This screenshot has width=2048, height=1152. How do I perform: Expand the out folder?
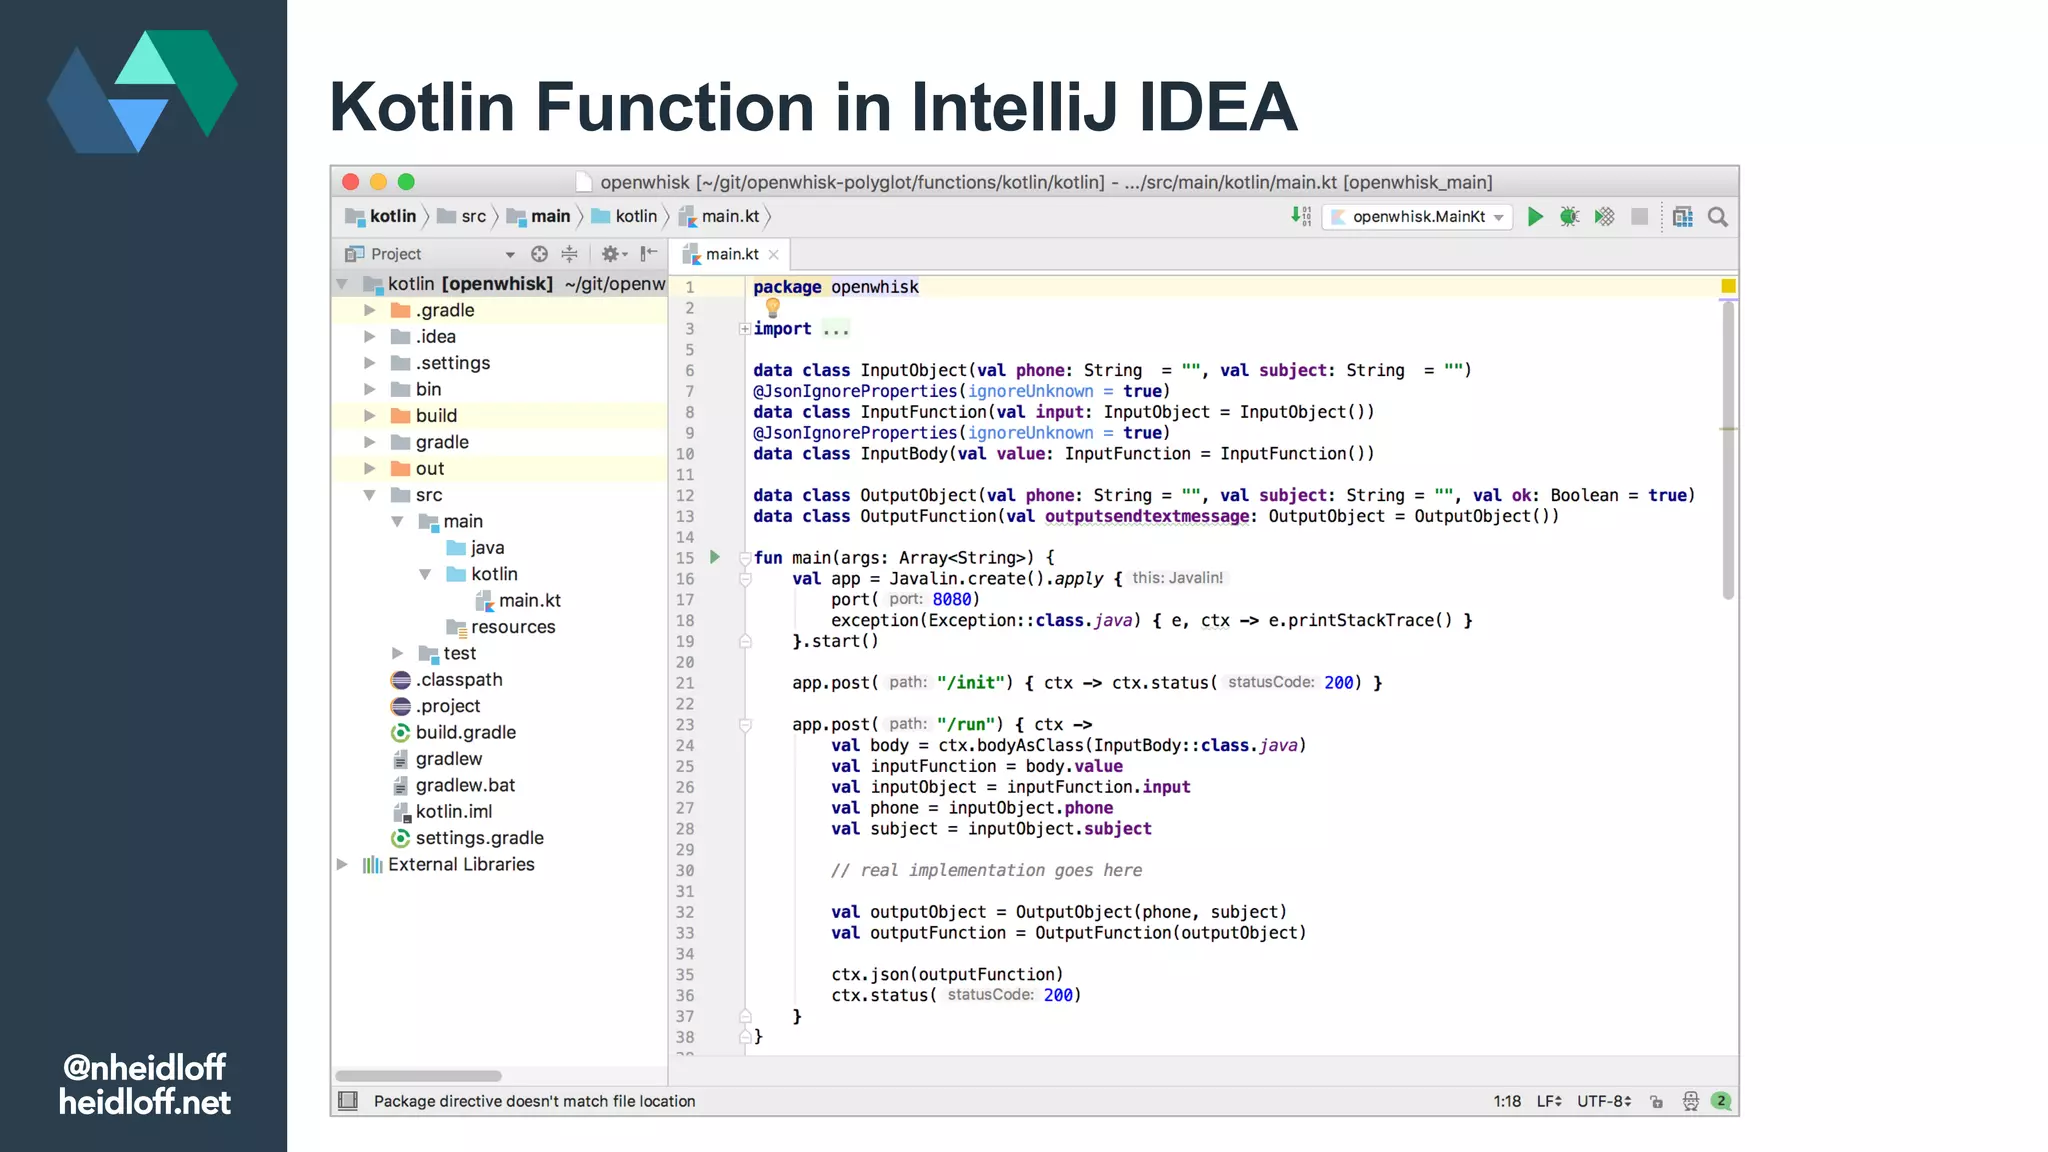(369, 468)
